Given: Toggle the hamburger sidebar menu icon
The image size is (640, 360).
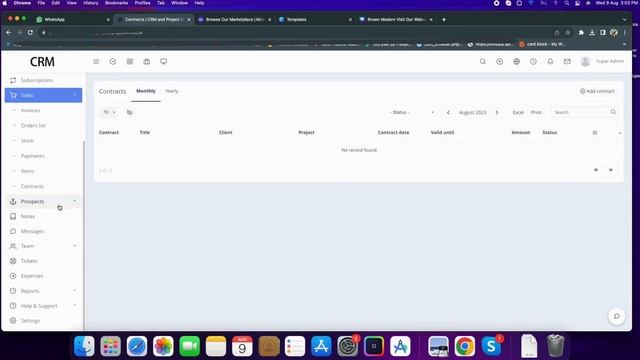Looking at the screenshot, I should [96, 62].
